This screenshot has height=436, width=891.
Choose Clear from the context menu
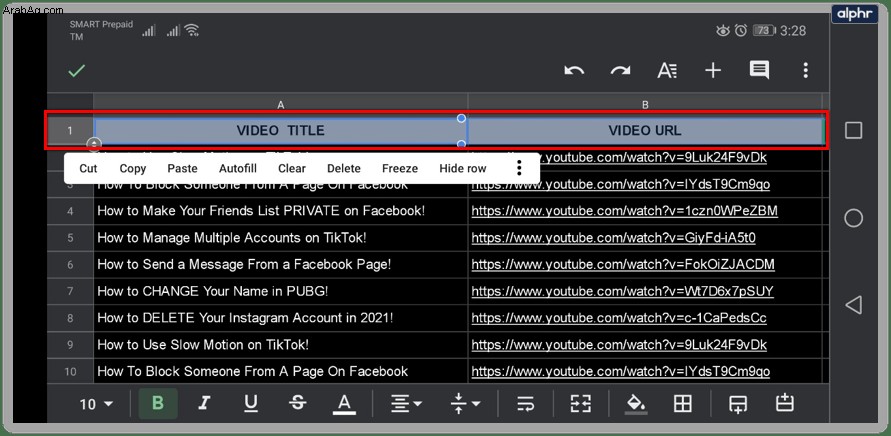click(292, 168)
